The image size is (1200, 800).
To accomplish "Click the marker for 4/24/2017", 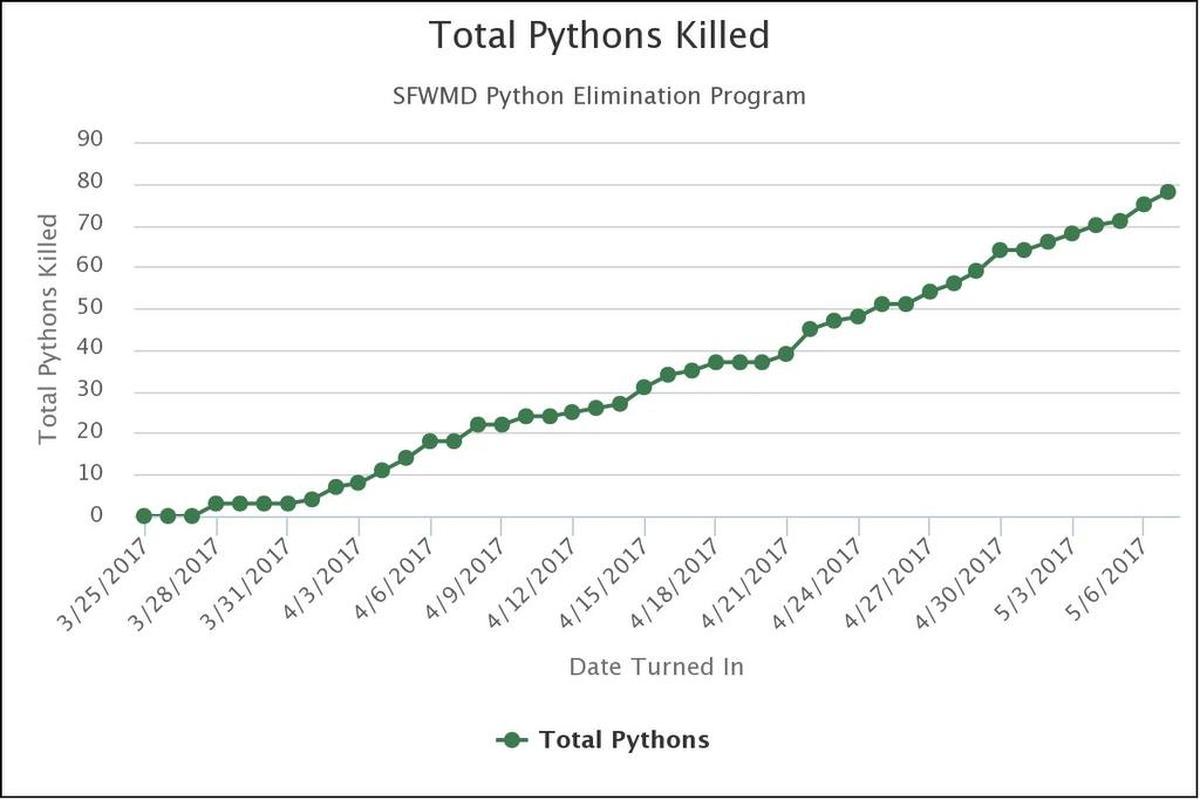I will [x=858, y=316].
